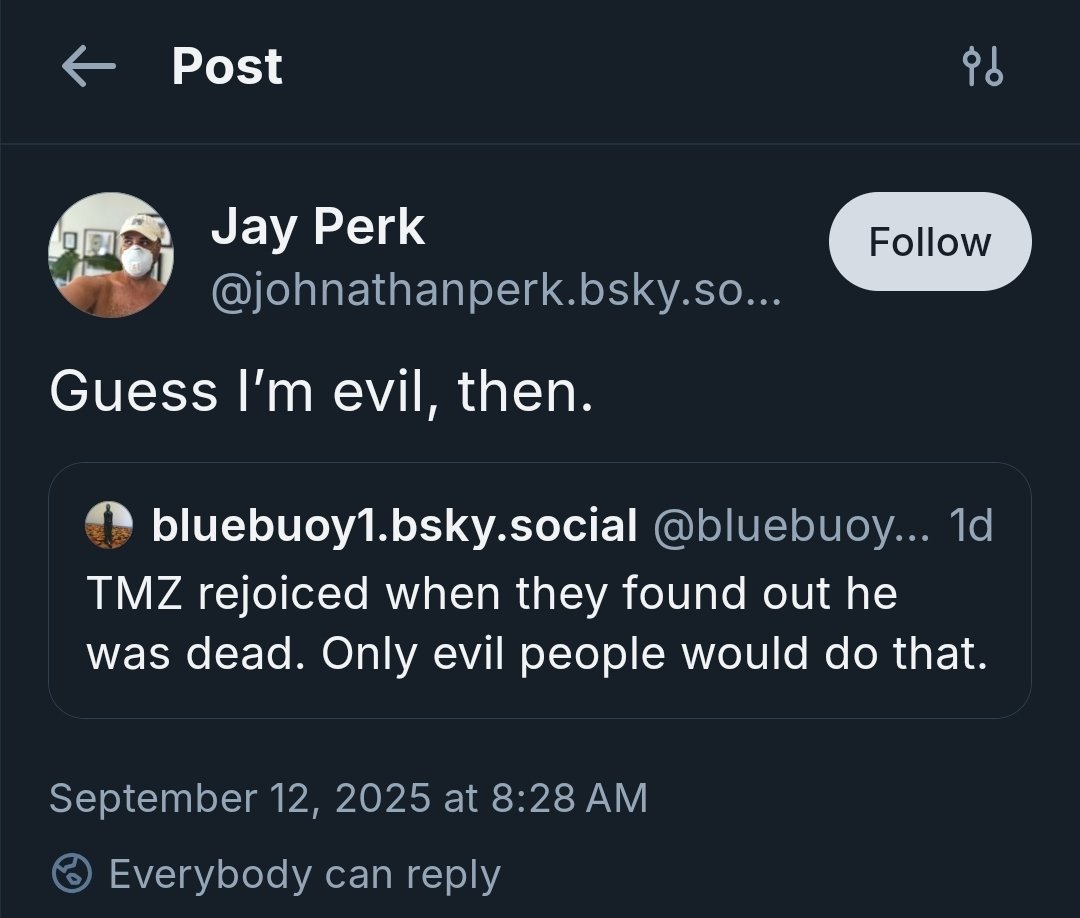1080x918 pixels.
Task: Follow Jay Perk
Action: (929, 242)
